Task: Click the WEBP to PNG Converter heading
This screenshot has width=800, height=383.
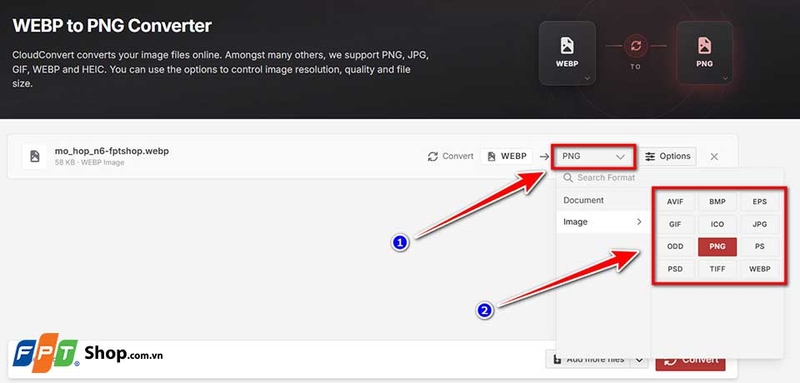Action: pos(112,25)
